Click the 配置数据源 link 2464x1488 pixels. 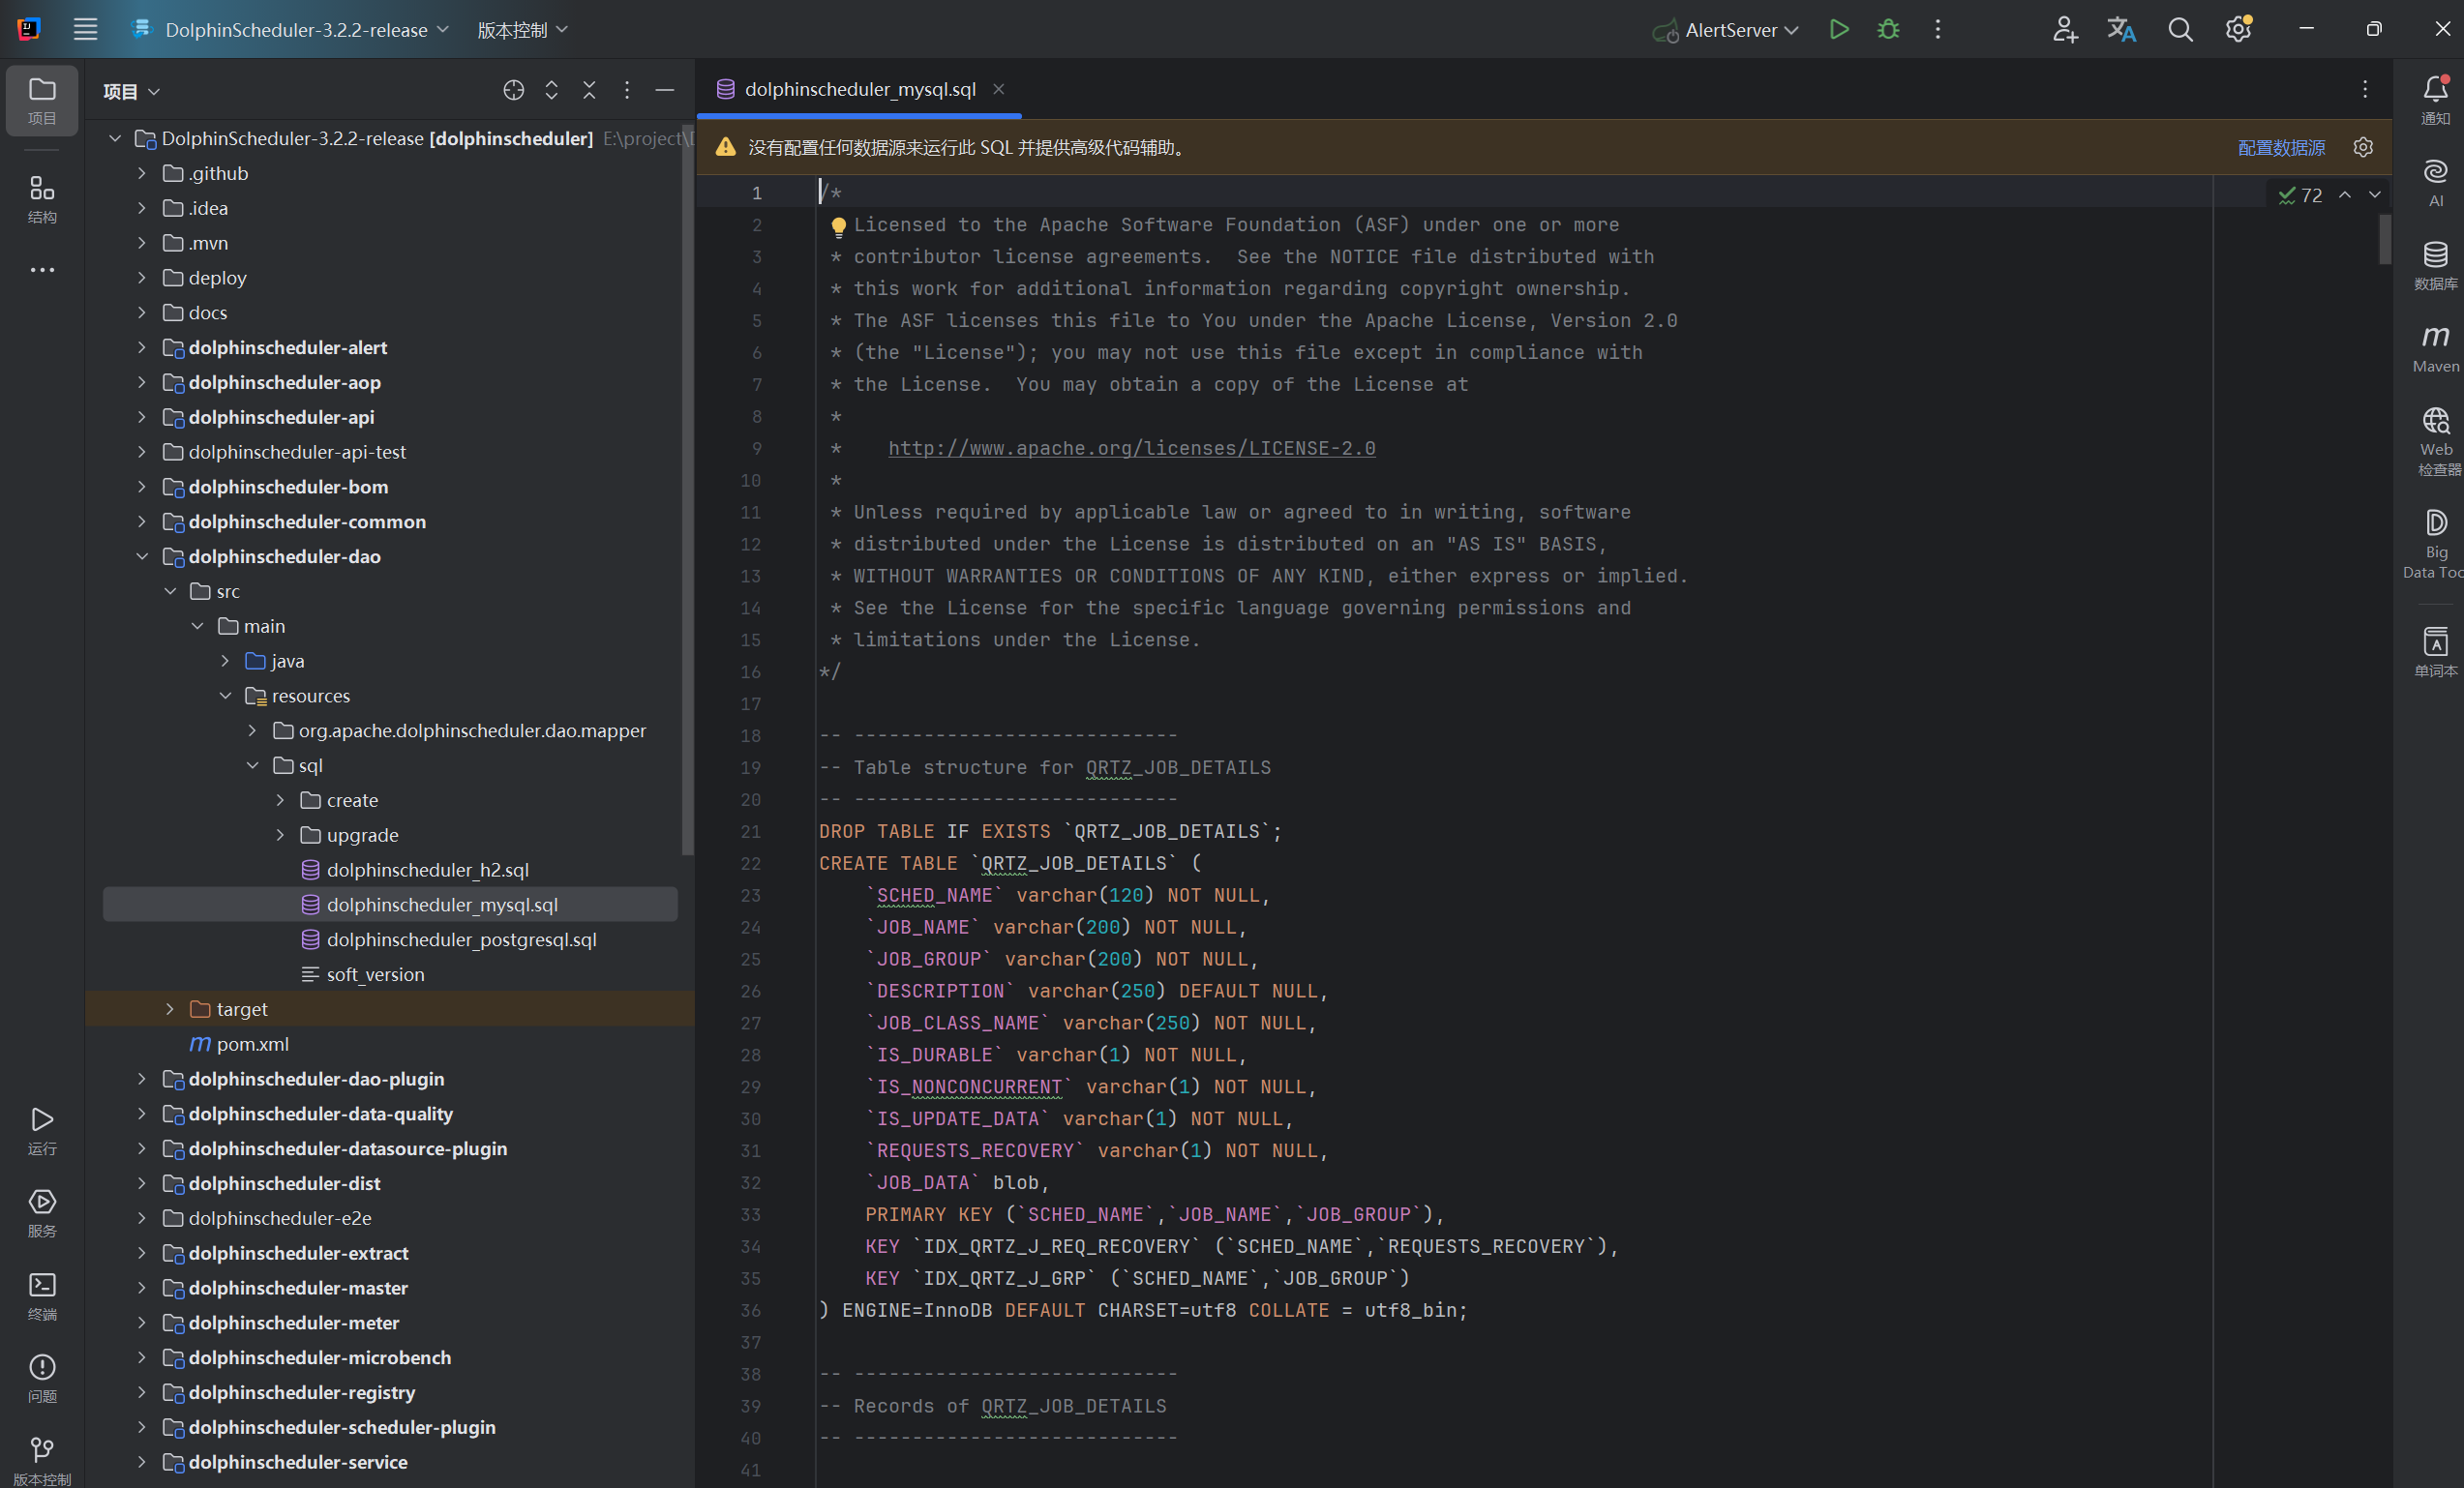(2281, 147)
